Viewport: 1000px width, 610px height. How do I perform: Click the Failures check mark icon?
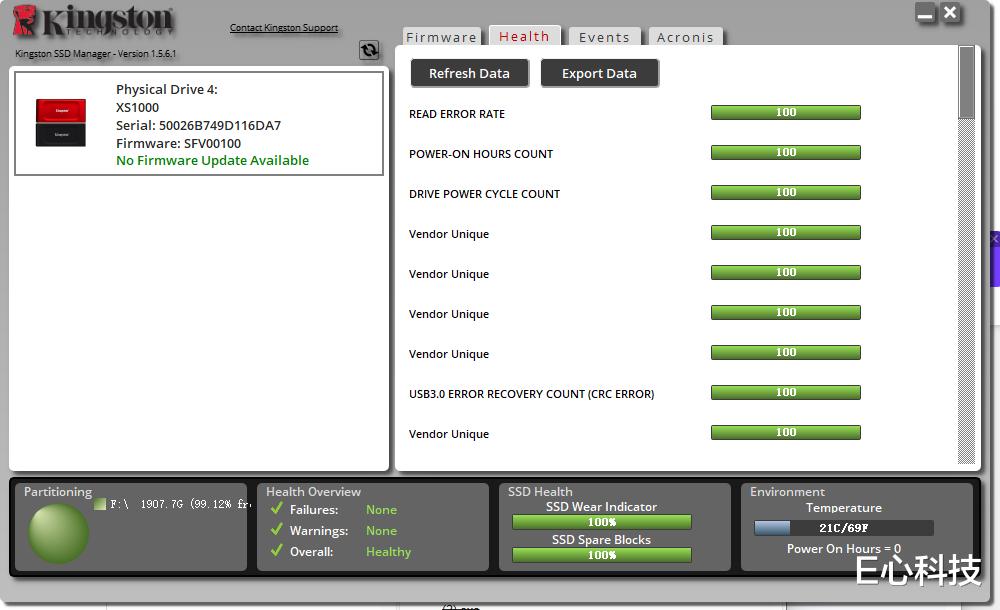[x=276, y=509]
